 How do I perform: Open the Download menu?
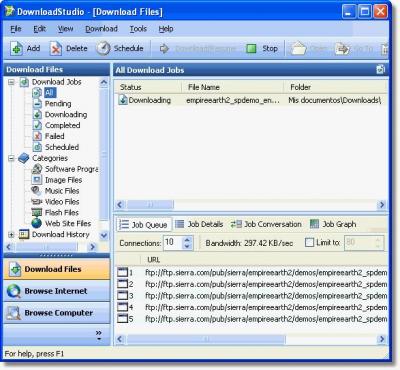coord(101,29)
